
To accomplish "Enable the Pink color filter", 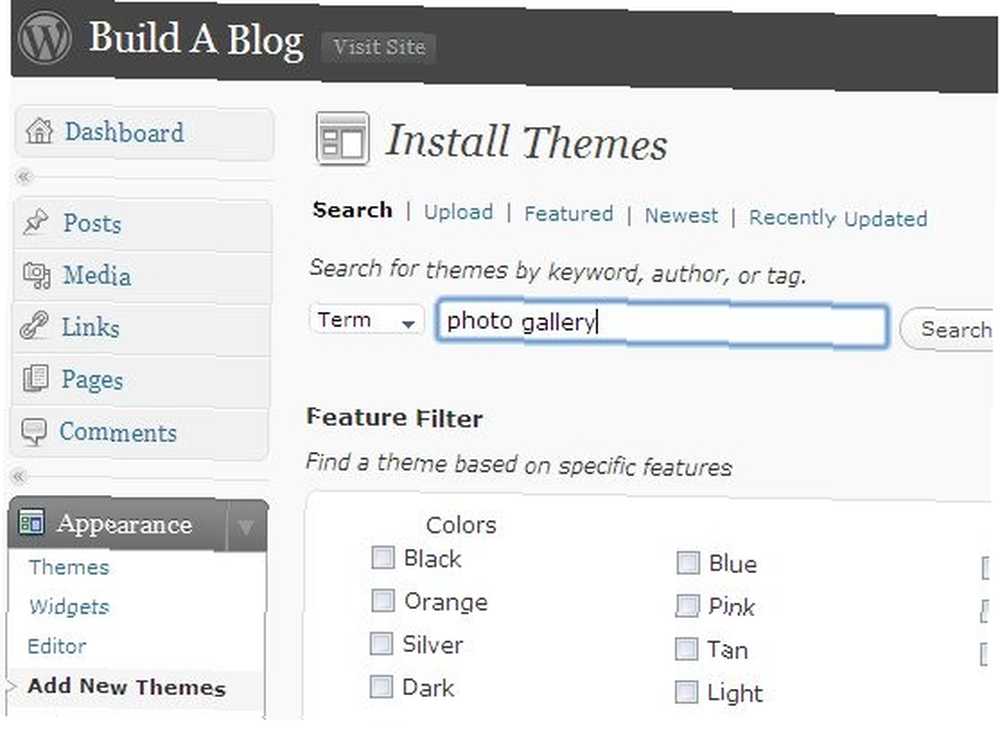I will pyautogui.click(x=688, y=605).
